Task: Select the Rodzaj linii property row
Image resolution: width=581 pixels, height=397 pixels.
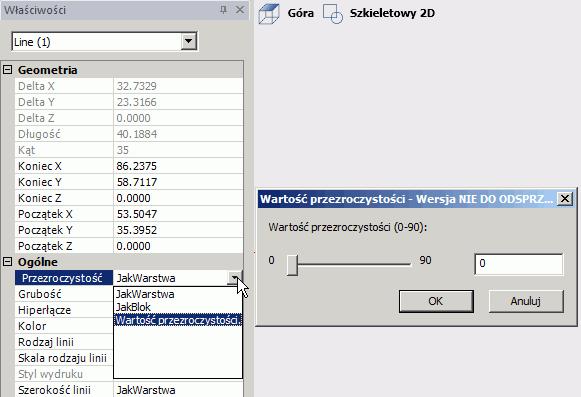Action: point(64,342)
